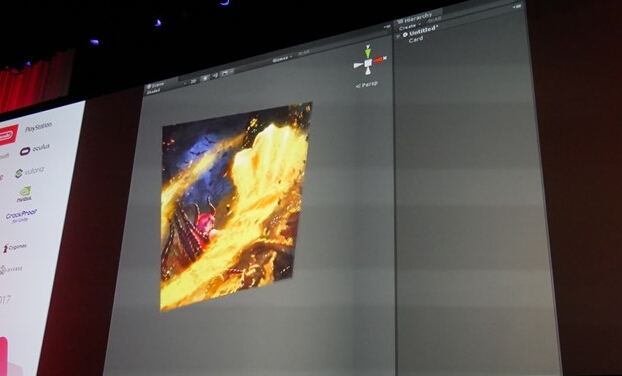
Task: Click the Untitled scene Unity icon
Action: pyautogui.click(x=405, y=35)
